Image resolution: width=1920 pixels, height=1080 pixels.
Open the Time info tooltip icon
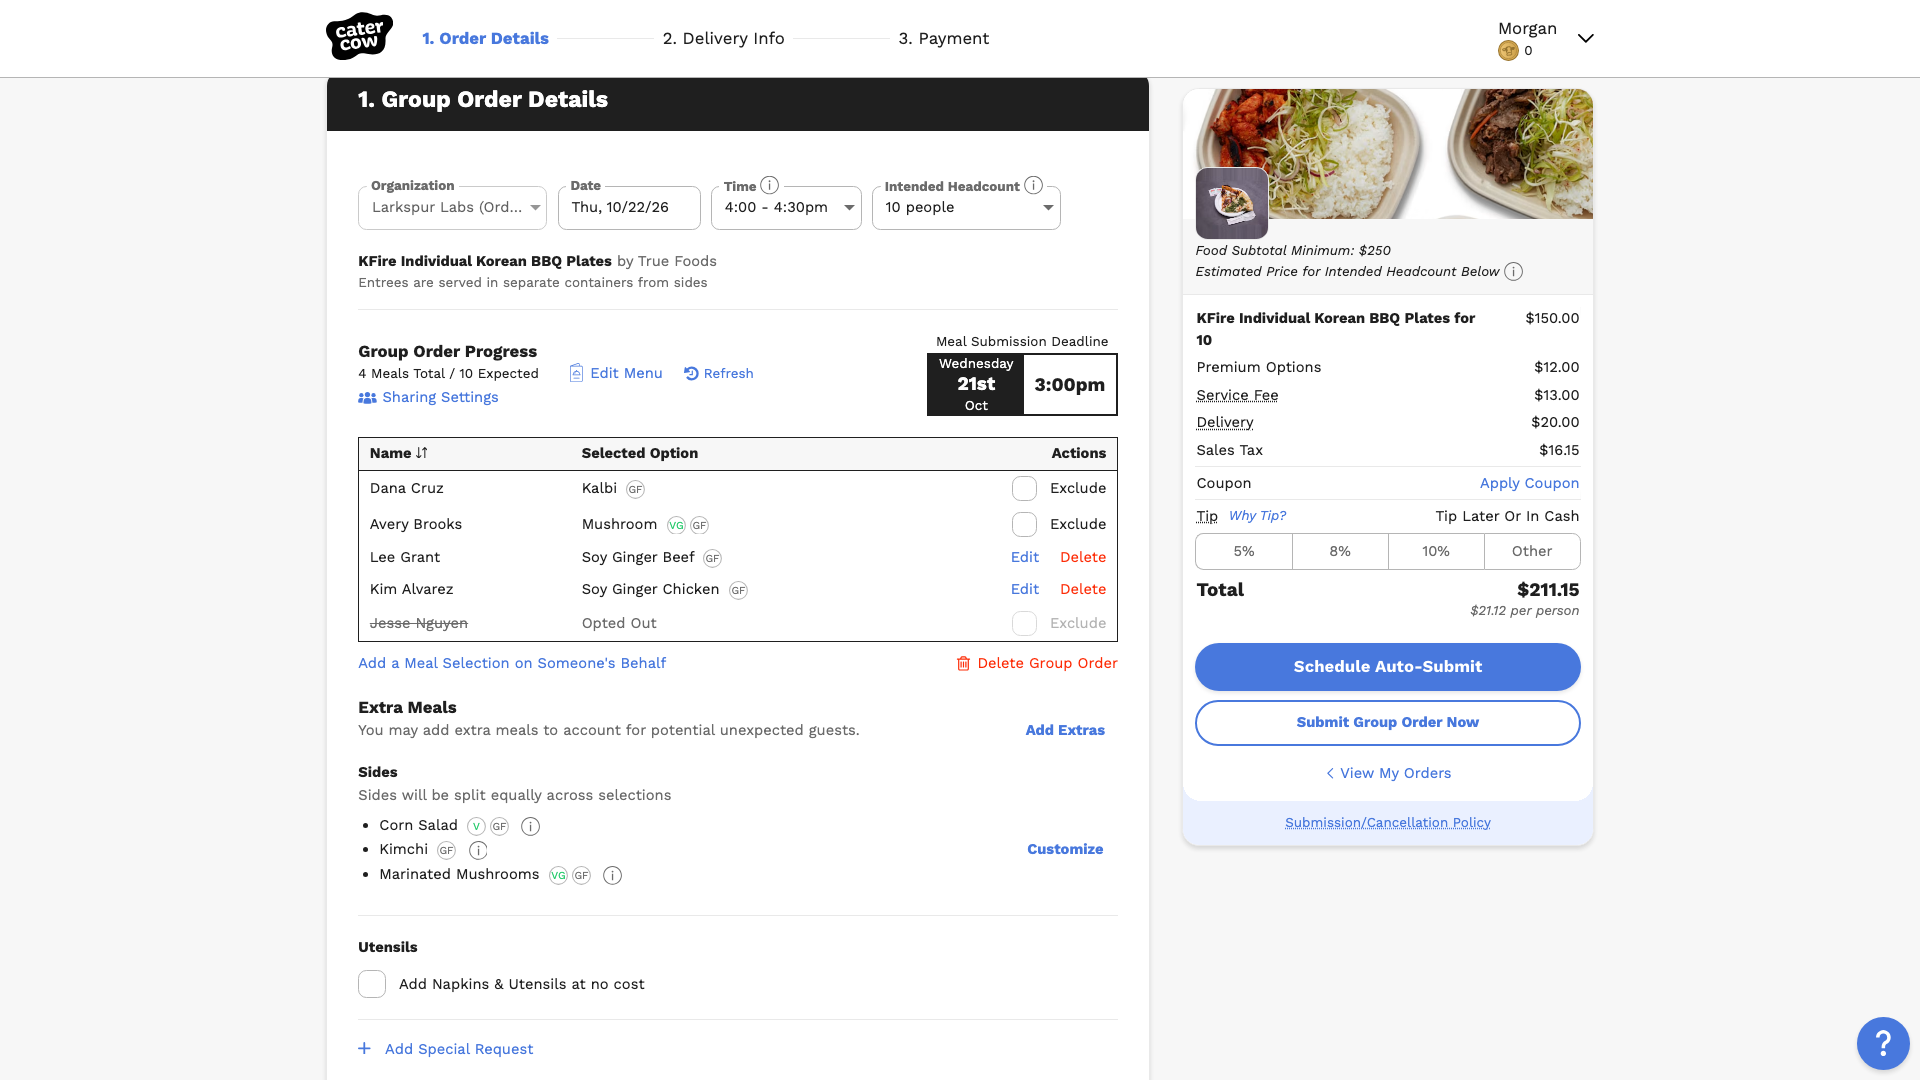769,185
